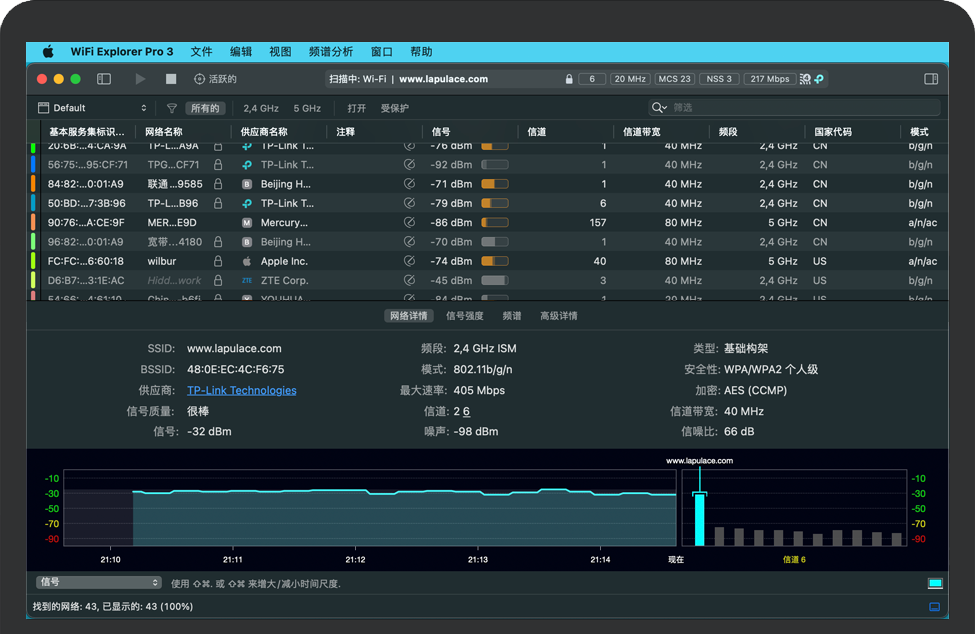Open the TP-Link Technologies vendor link

[241, 391]
